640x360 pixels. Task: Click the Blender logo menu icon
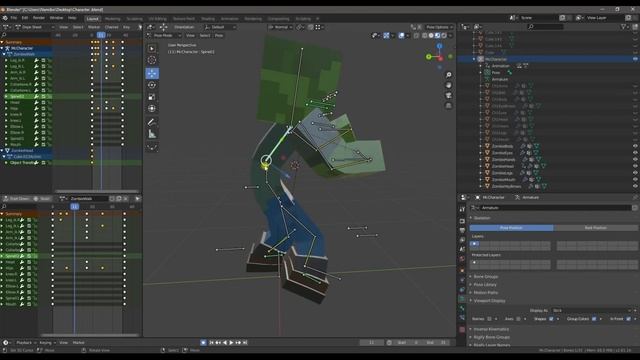tap(5, 18)
